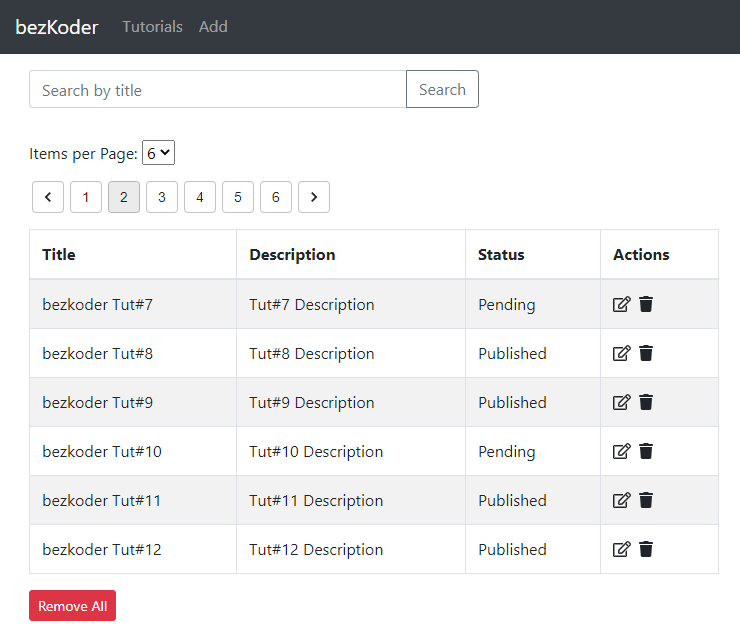Screen dimensions: 740x640
Task: Select the 'bezkoder Tut#8' title cell
Action: coord(133,354)
